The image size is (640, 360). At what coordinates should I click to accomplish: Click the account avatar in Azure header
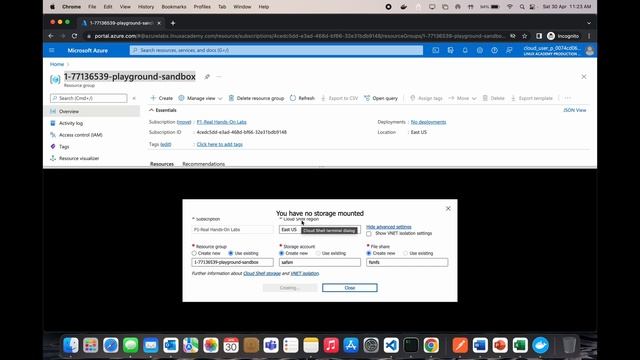(589, 51)
